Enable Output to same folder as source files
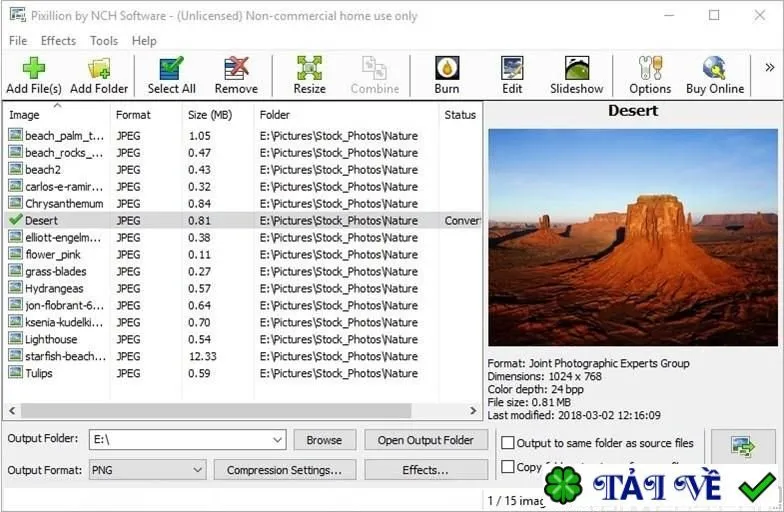This screenshot has height=512, width=784. (508, 443)
